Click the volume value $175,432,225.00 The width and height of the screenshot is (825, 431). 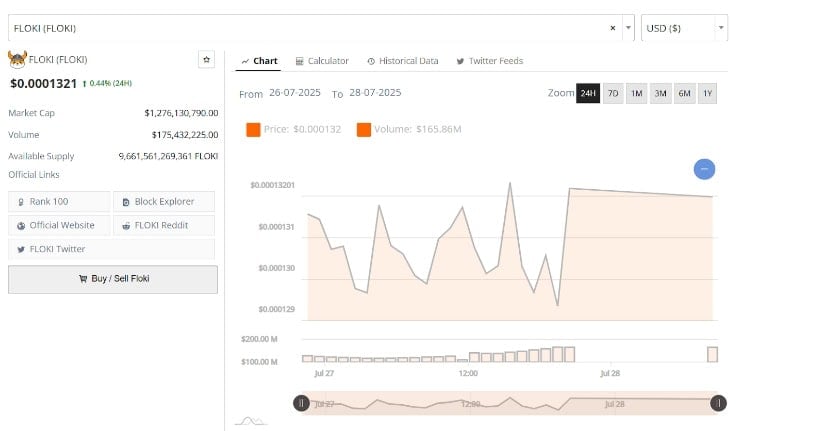tap(185, 135)
